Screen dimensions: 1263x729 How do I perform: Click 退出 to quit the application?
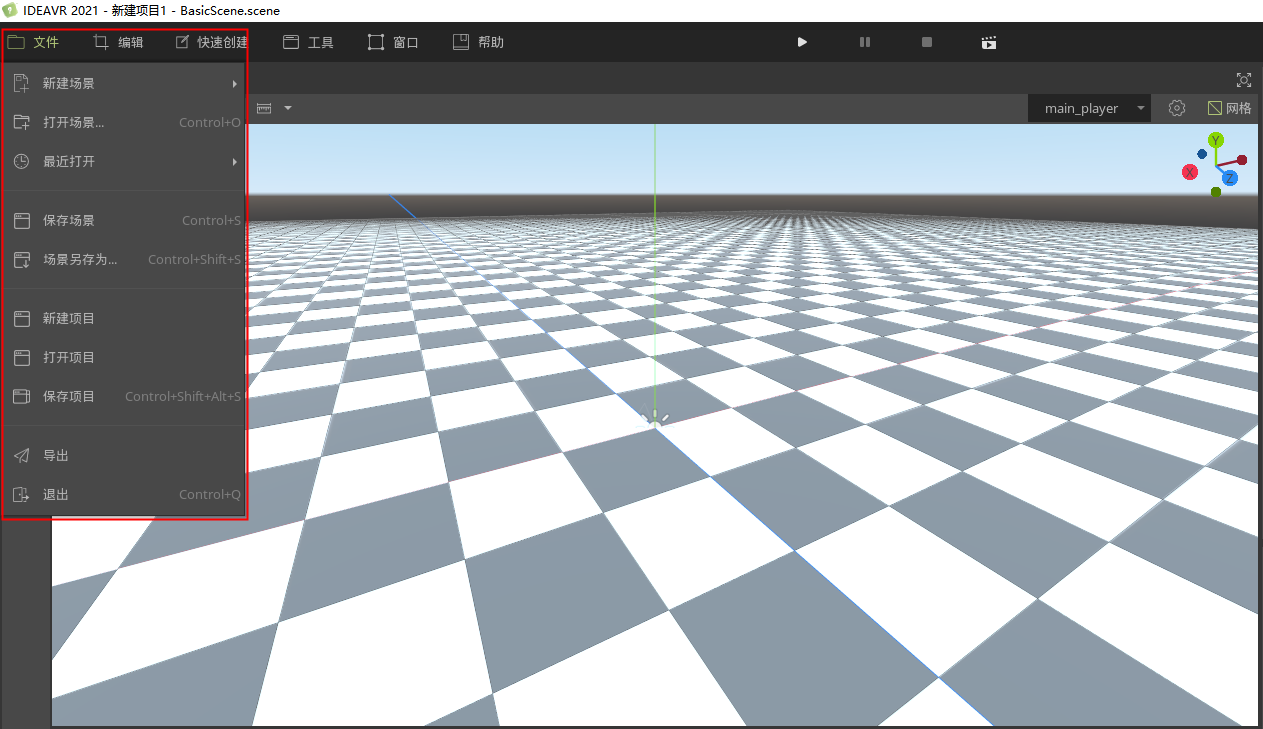coord(124,495)
